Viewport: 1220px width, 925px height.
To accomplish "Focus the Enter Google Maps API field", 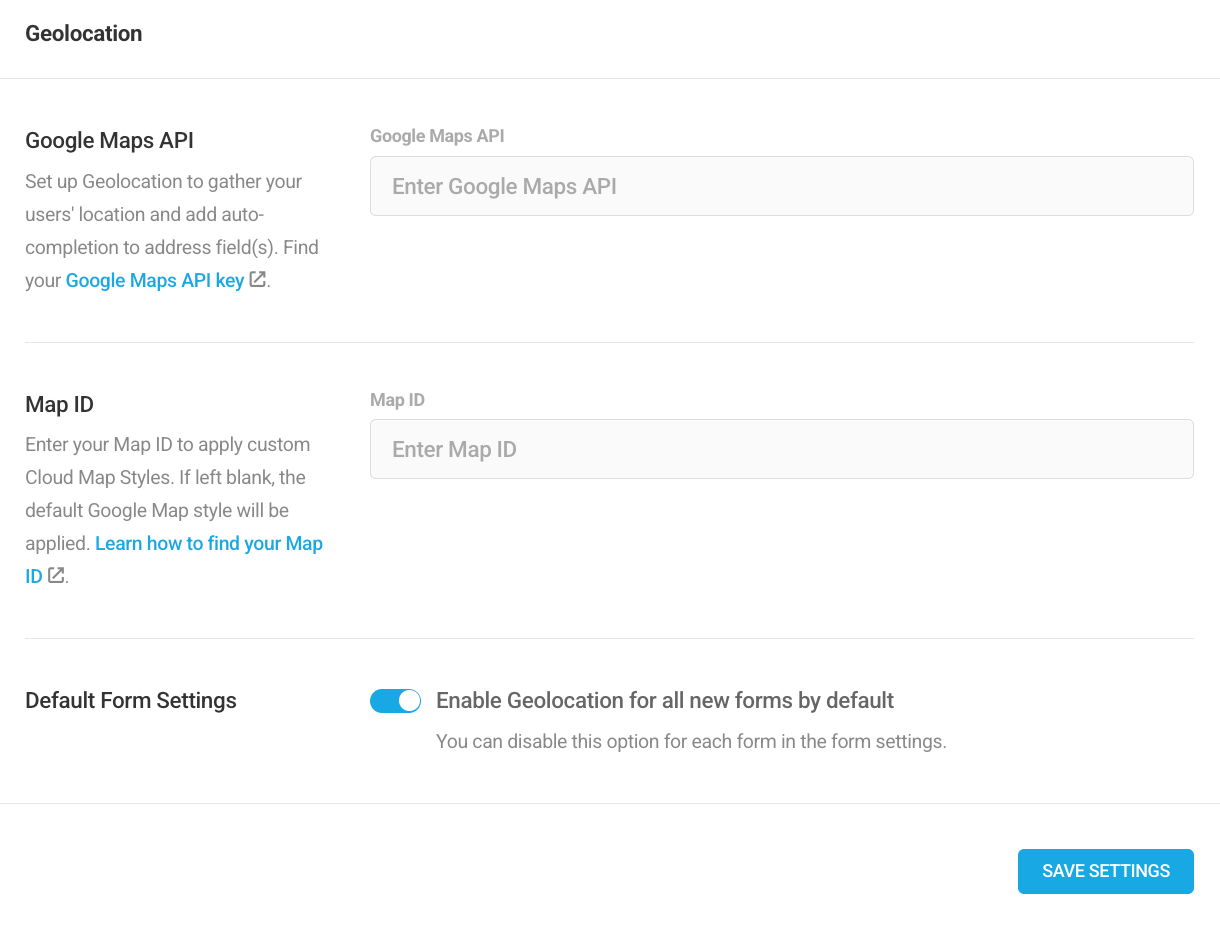I will (781, 186).
